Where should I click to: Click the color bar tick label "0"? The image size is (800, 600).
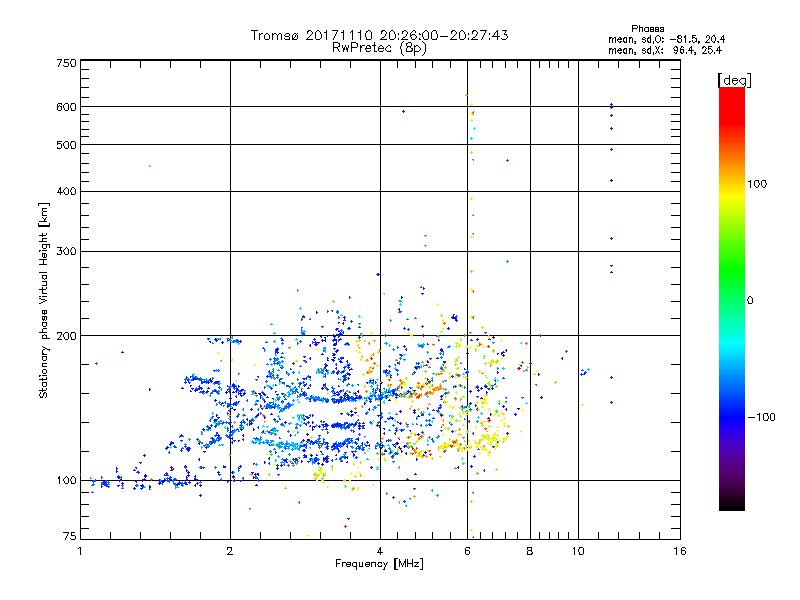coord(750,300)
